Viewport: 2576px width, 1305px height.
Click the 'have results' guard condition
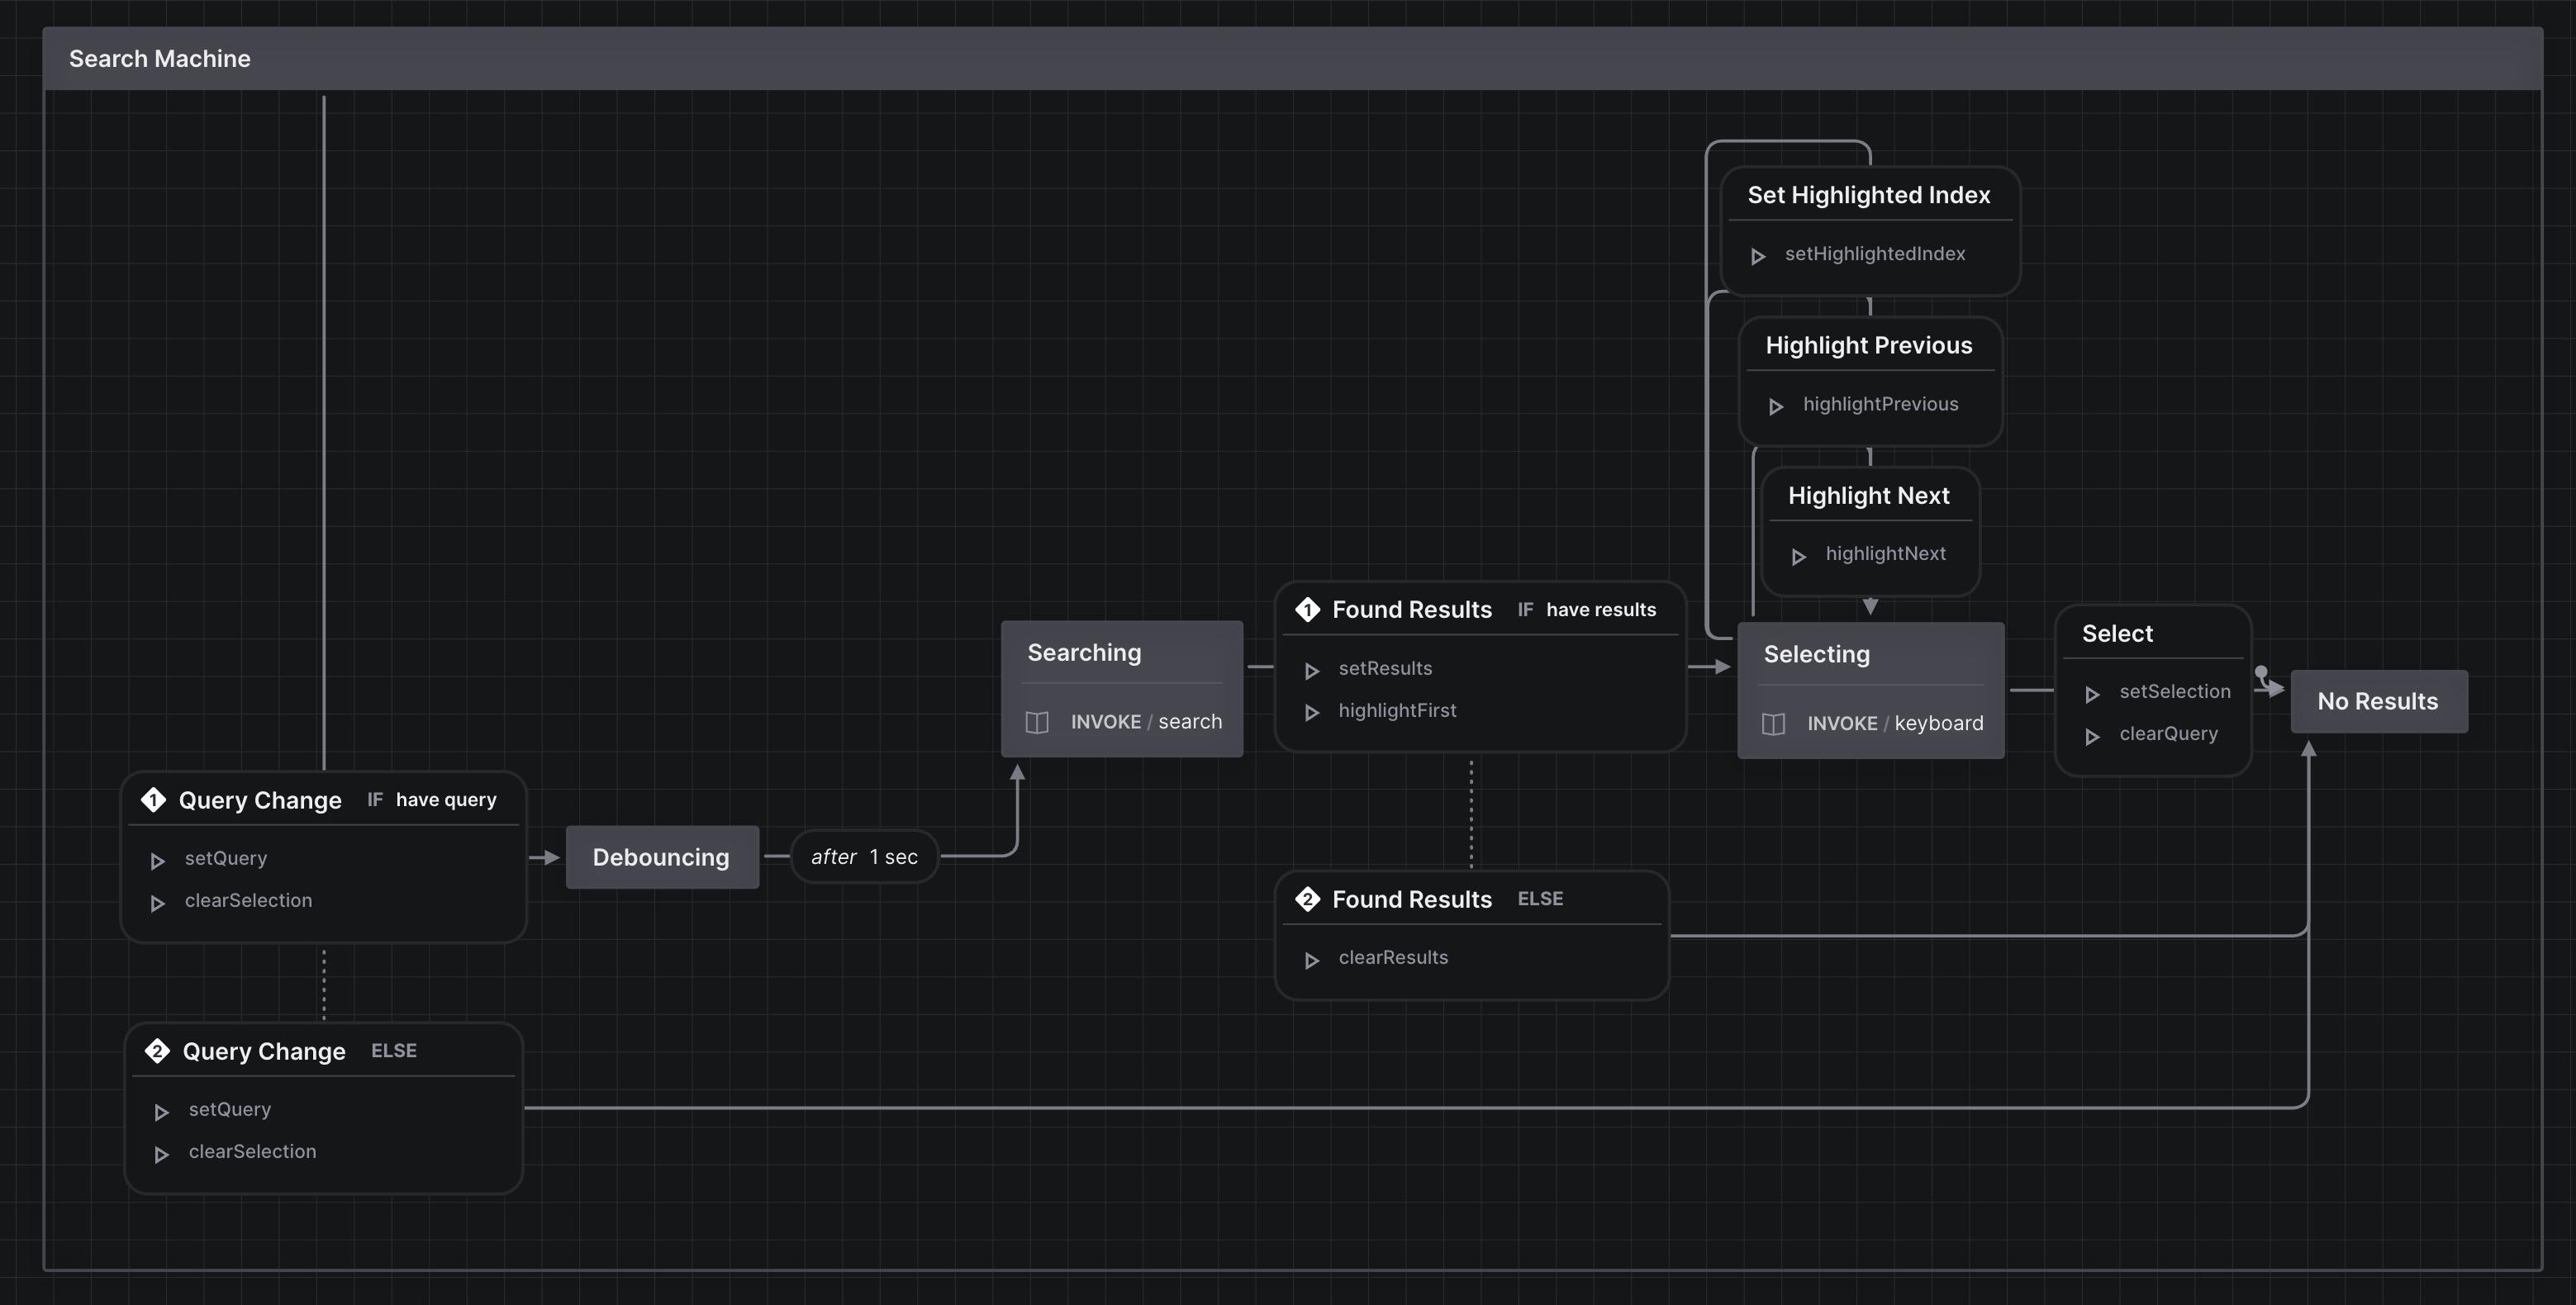[x=1601, y=609]
